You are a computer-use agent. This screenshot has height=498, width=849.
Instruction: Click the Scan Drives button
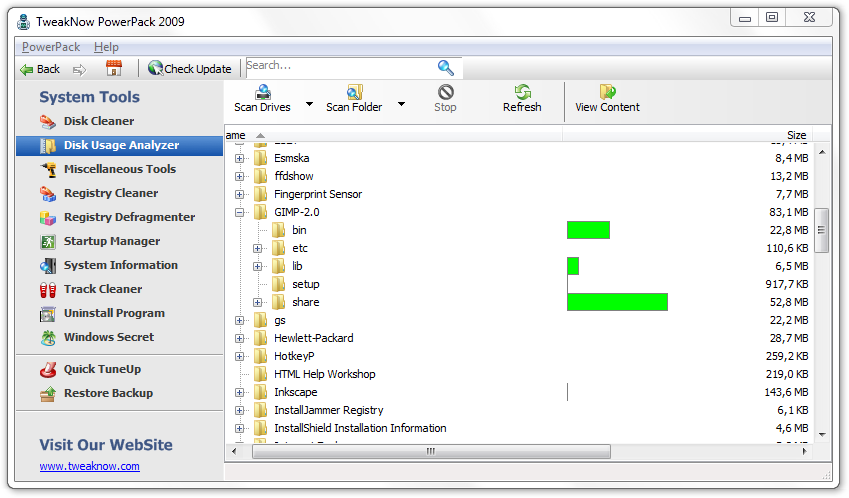click(x=263, y=99)
